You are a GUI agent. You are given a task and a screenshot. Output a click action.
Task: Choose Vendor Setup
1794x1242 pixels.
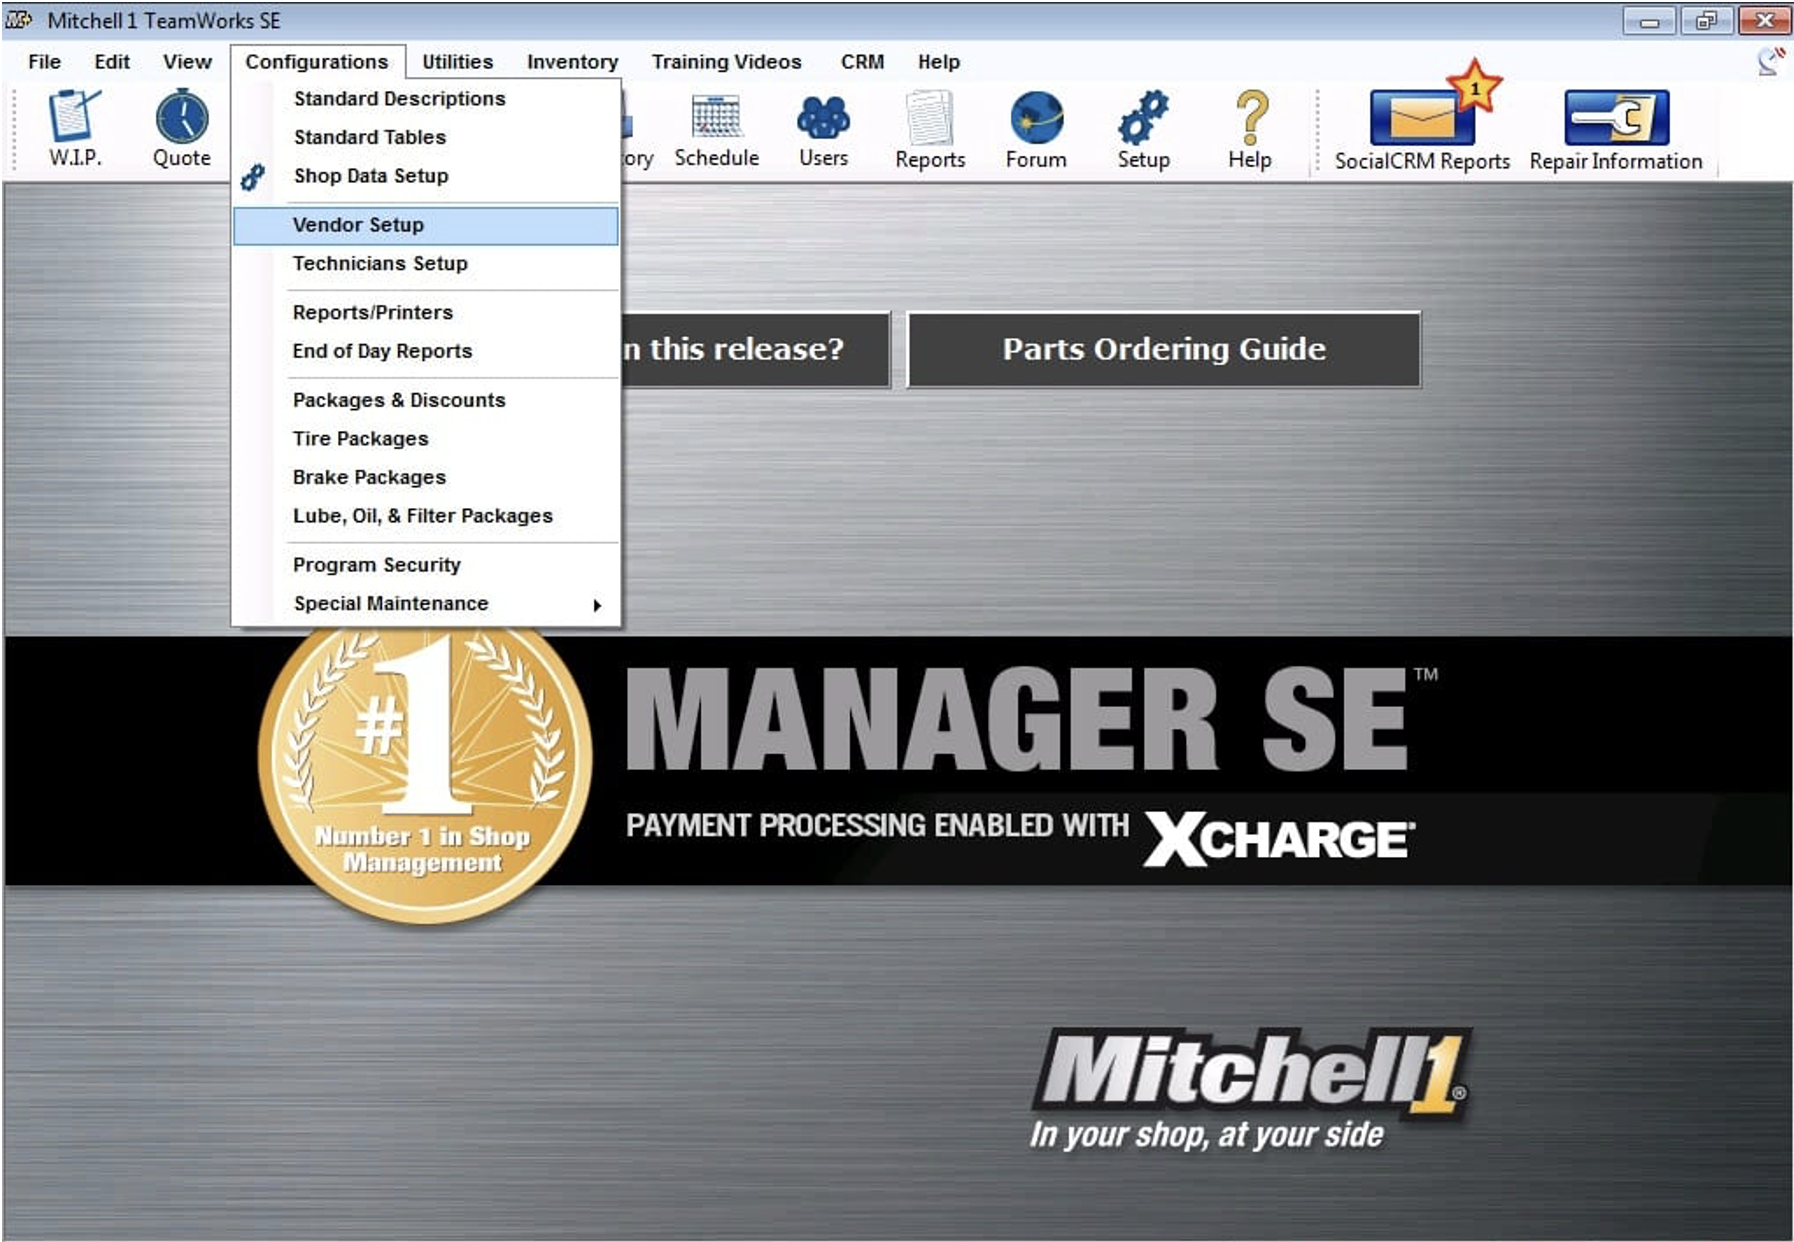(426, 225)
